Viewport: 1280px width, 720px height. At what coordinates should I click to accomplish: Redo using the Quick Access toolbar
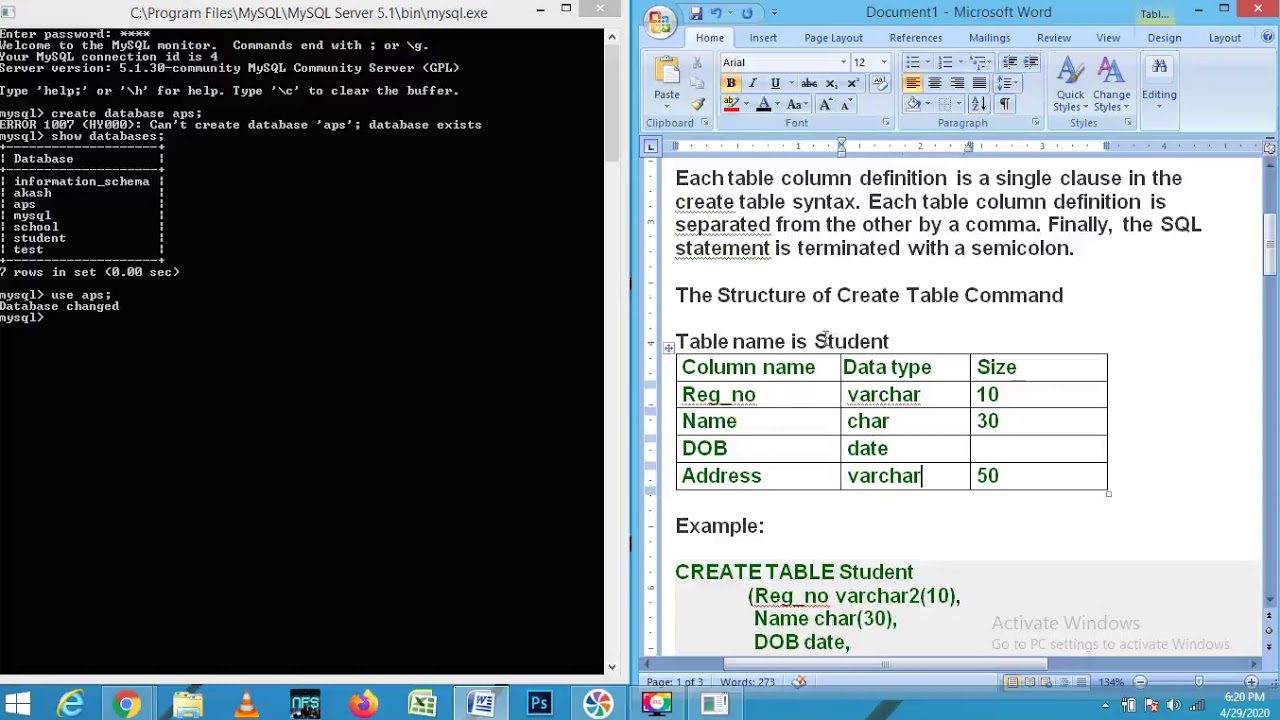[747, 13]
